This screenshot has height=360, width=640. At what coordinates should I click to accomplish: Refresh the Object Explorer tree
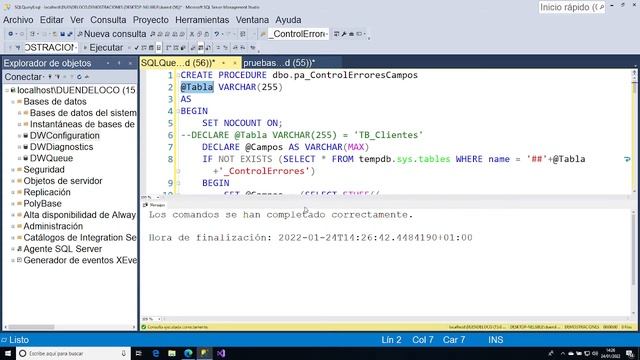coord(79,77)
